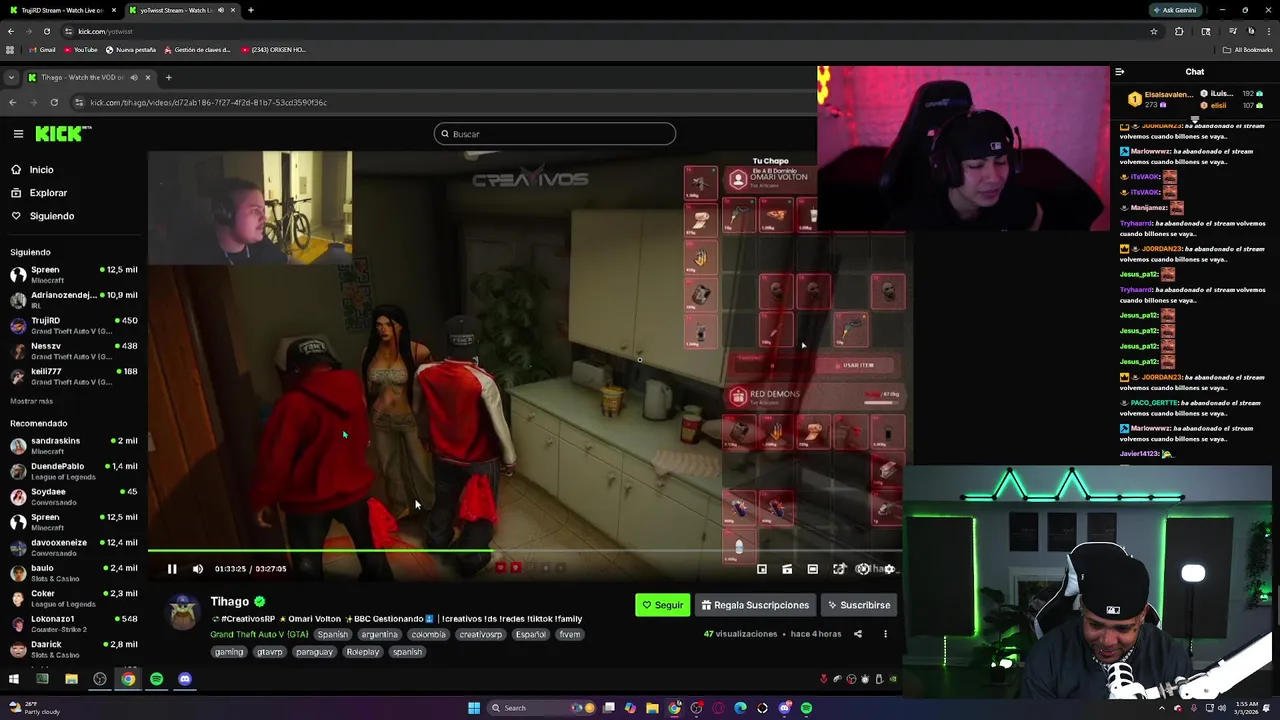This screenshot has width=1280, height=720.
Task: Open Inicio in the Kick sidebar
Action: pos(41,170)
